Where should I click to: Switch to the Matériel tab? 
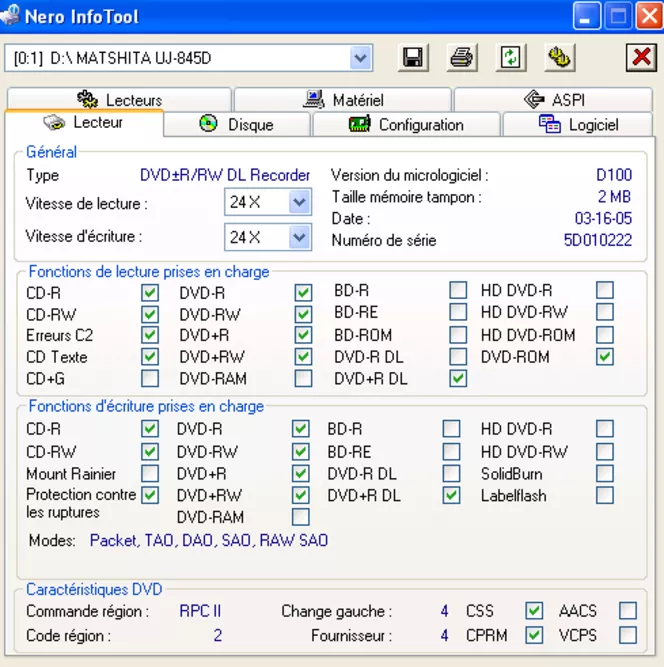coord(342,100)
